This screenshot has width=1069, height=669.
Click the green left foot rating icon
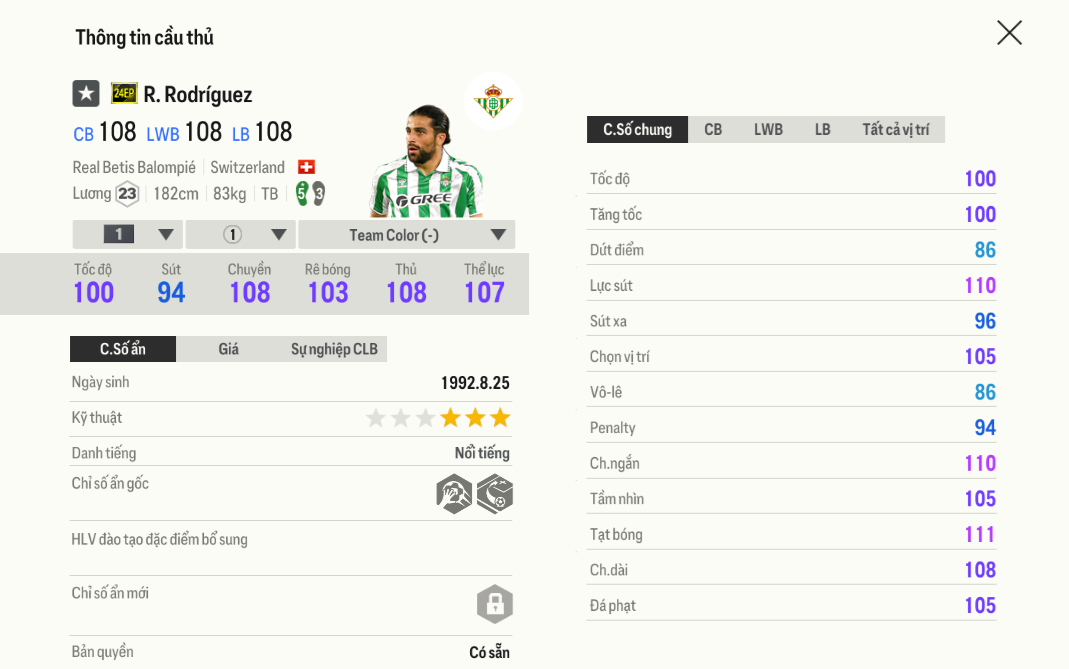pos(302,192)
